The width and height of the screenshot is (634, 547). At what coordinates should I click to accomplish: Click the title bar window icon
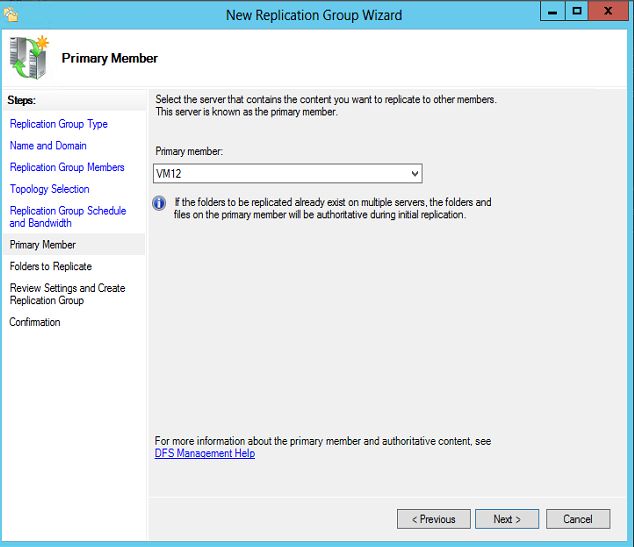point(11,15)
